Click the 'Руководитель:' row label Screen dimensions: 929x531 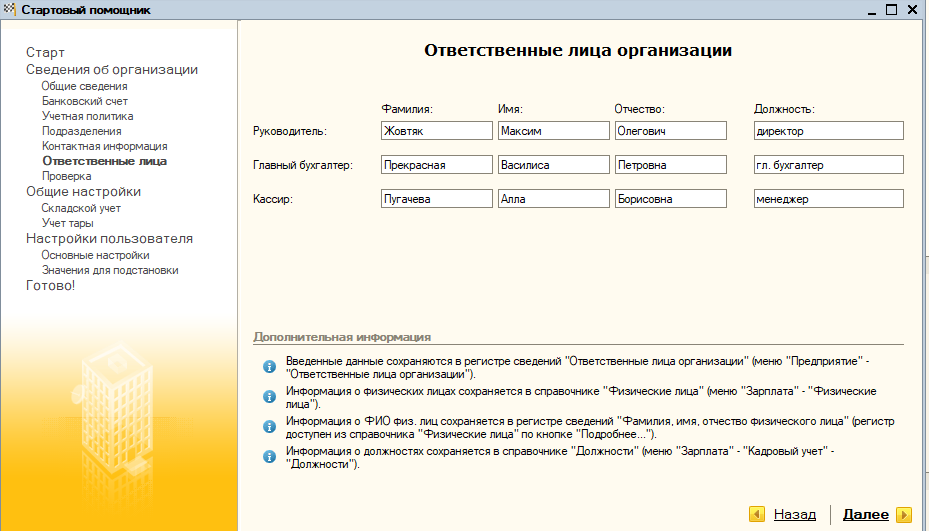290,131
